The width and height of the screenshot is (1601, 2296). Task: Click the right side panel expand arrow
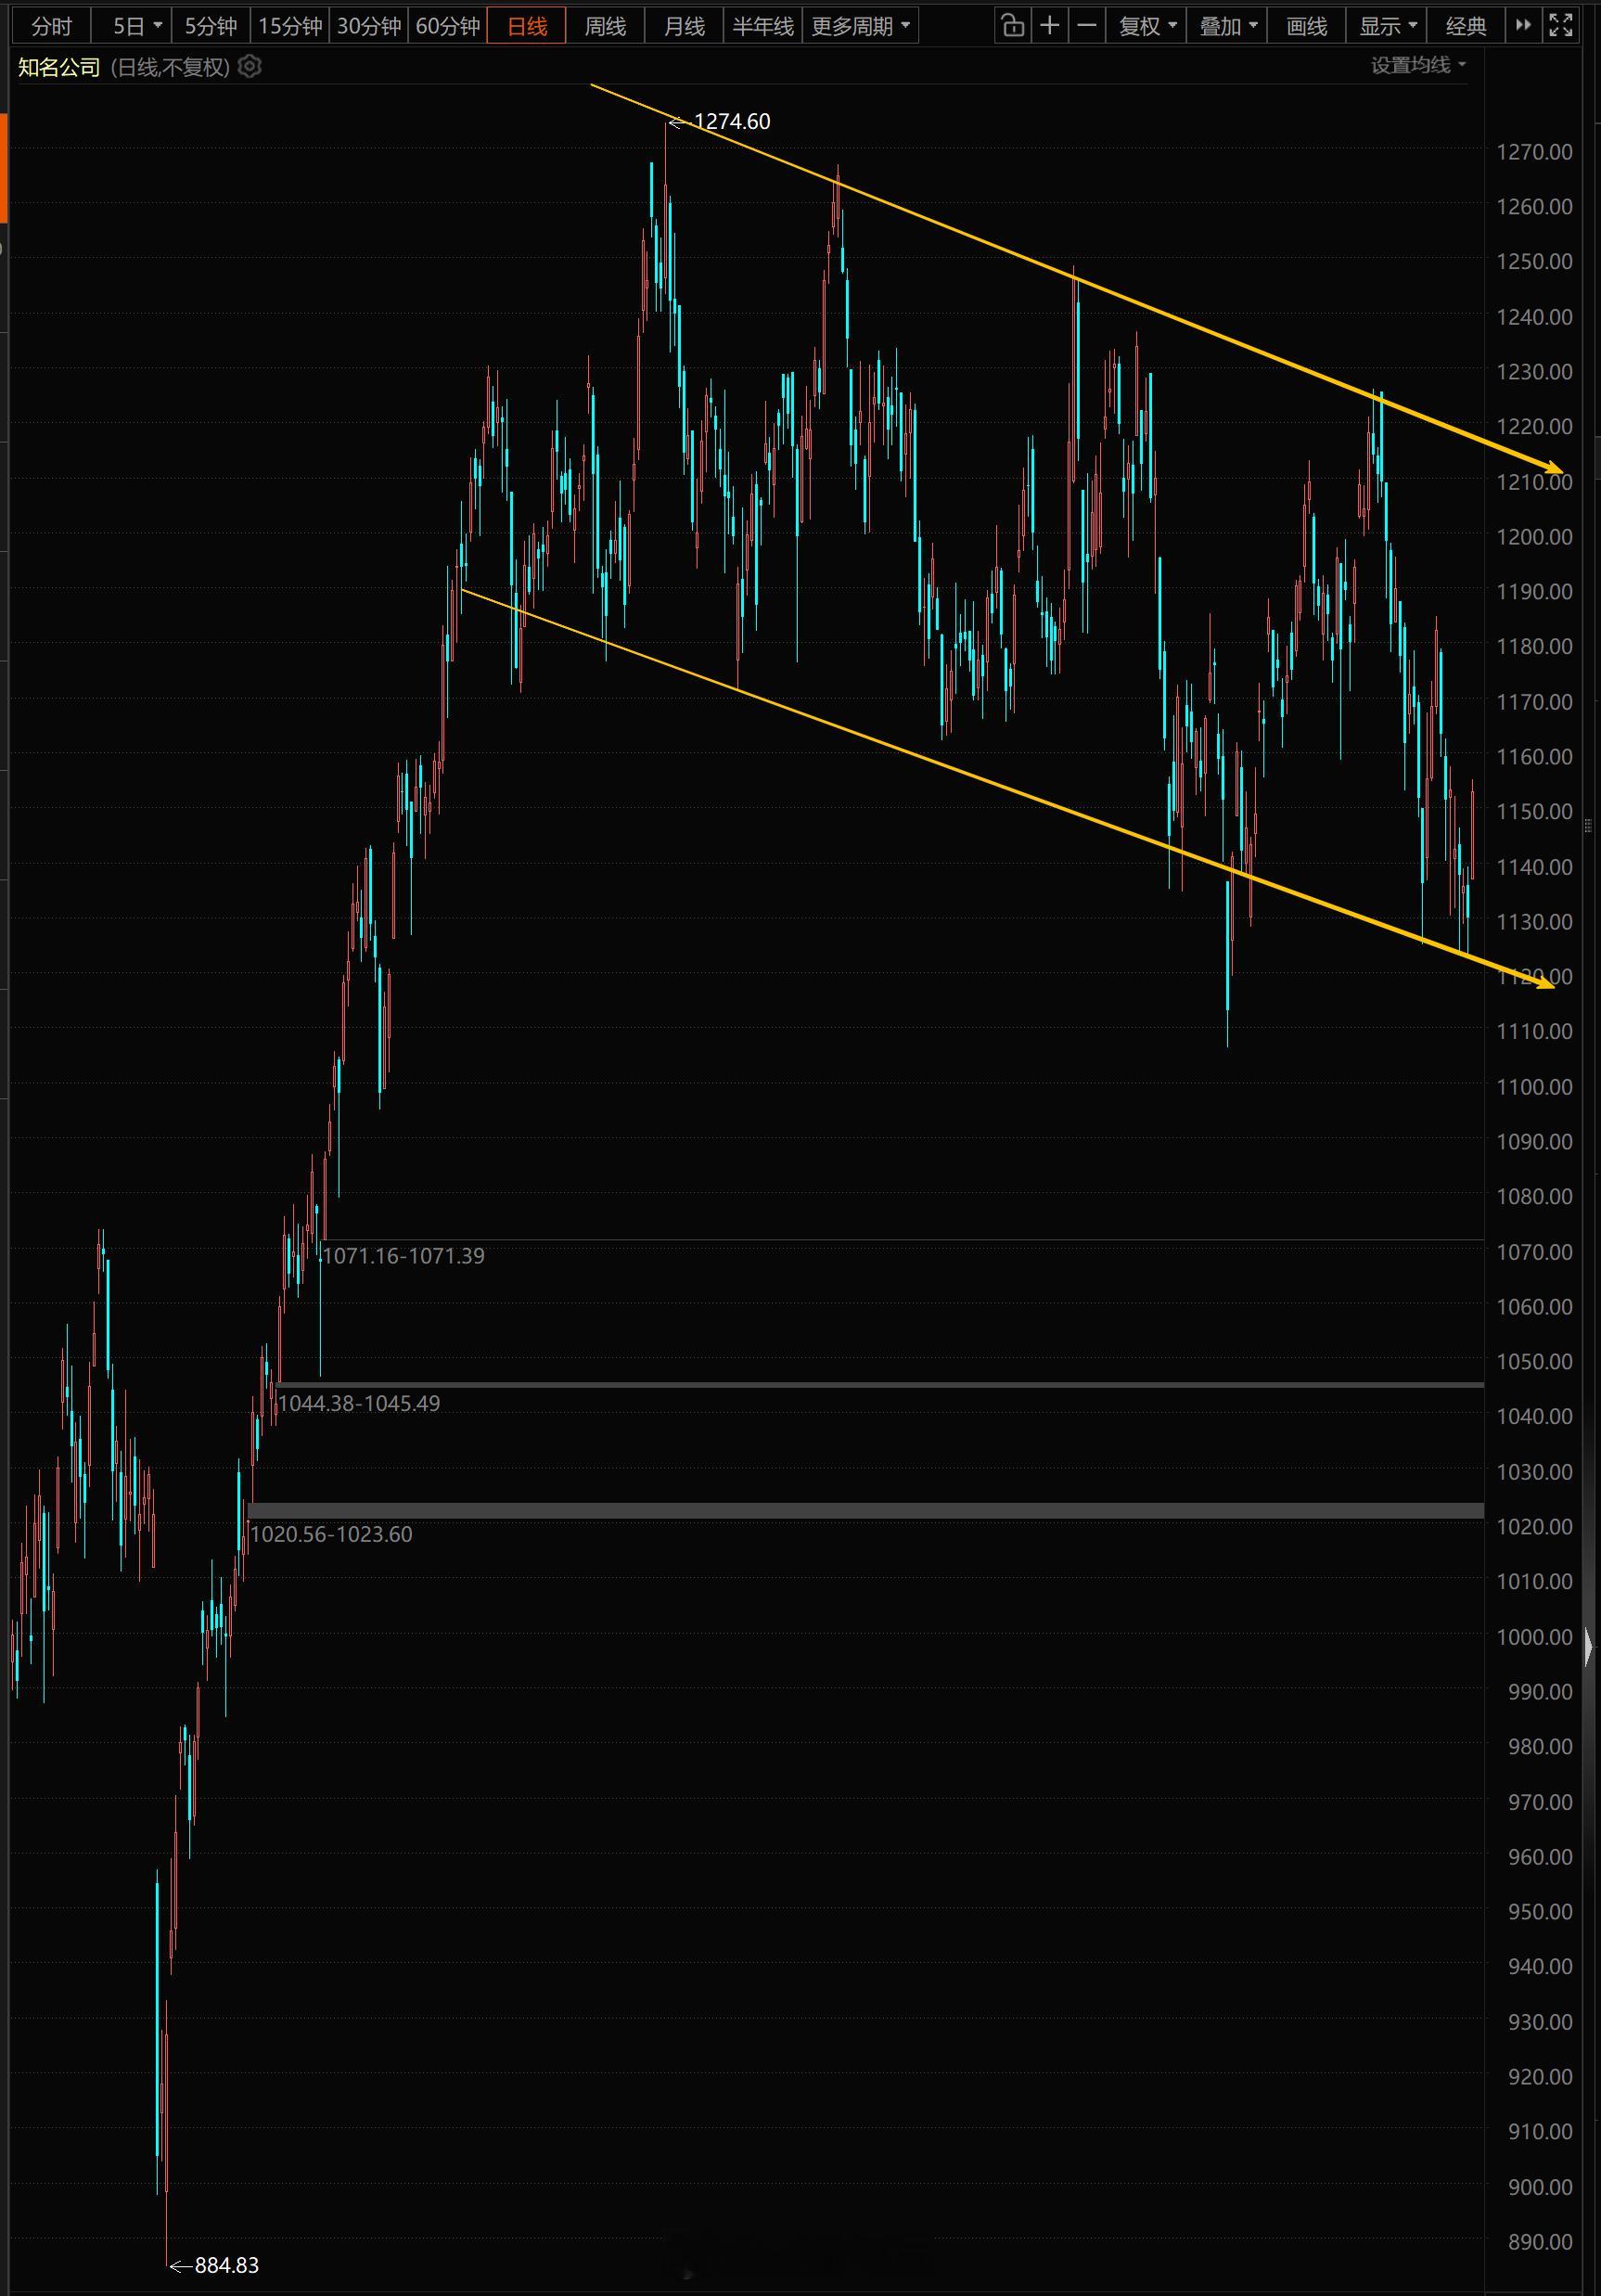tap(1589, 1645)
